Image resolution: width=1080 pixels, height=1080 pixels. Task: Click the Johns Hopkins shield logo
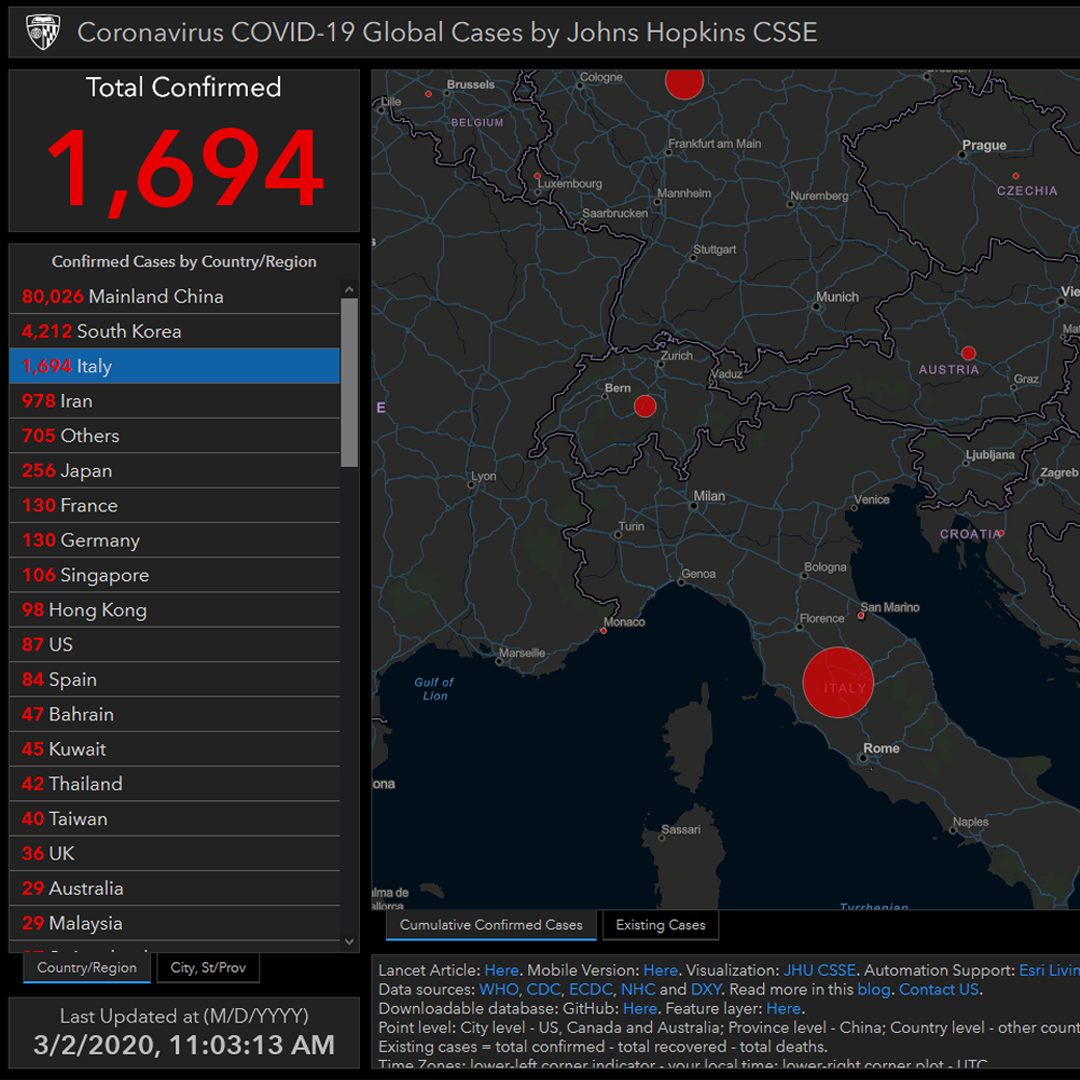(x=43, y=32)
